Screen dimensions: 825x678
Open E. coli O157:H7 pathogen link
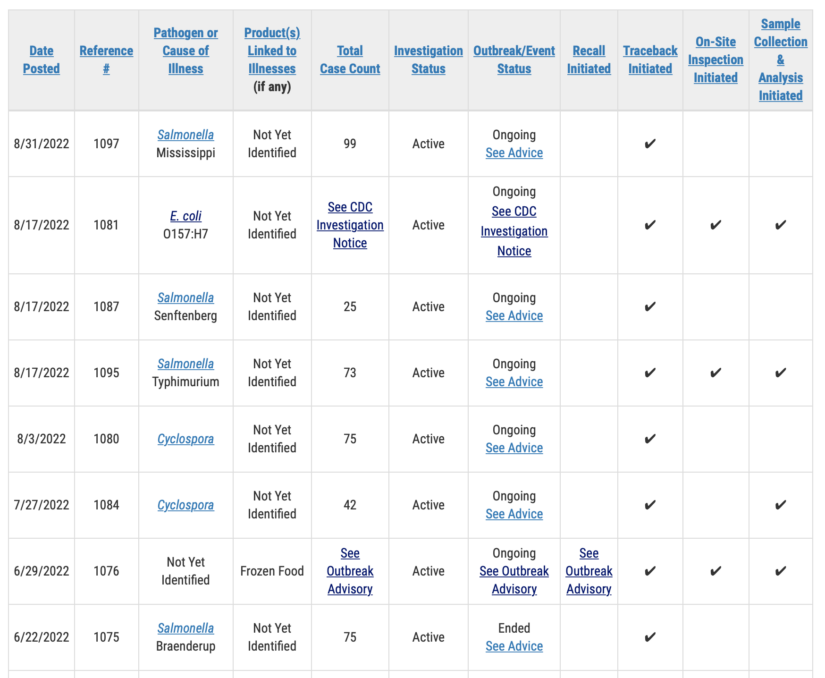coord(186,216)
